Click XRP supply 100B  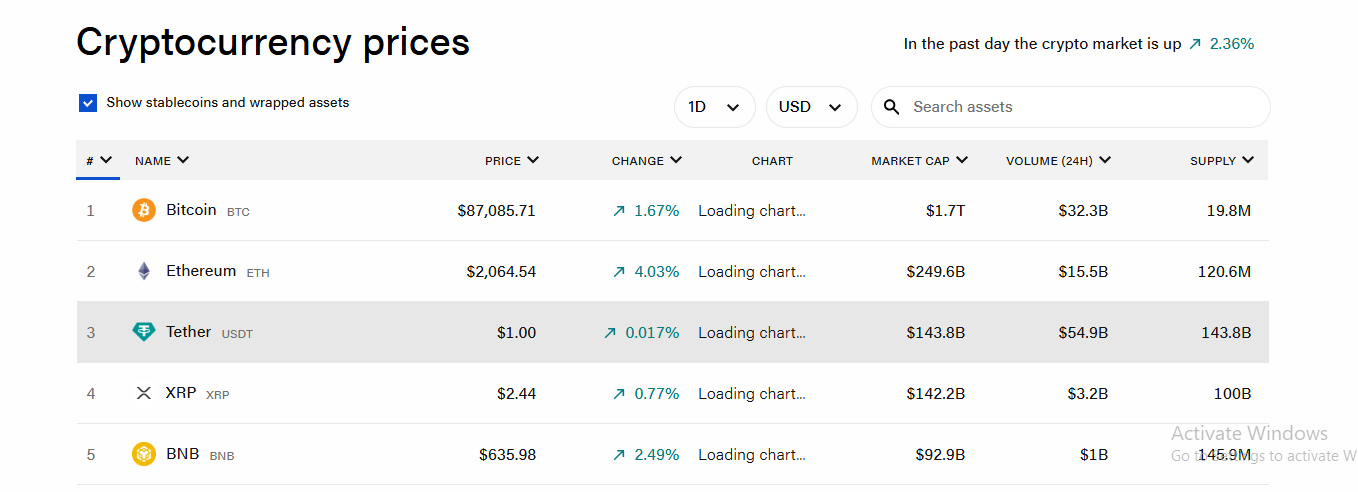pos(1232,394)
